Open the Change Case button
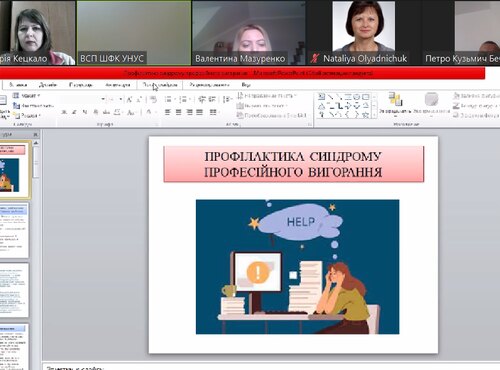500x370 pixels. pos(131,112)
